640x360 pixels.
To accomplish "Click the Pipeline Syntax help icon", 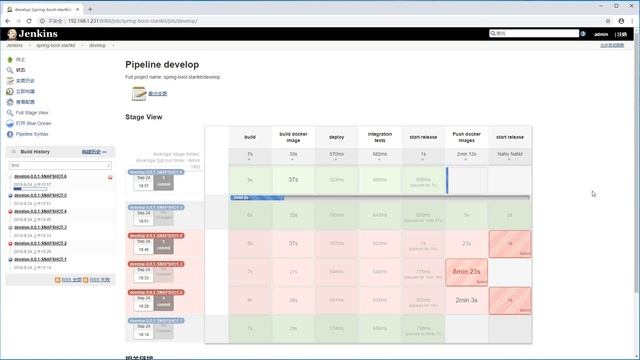I will (10, 134).
